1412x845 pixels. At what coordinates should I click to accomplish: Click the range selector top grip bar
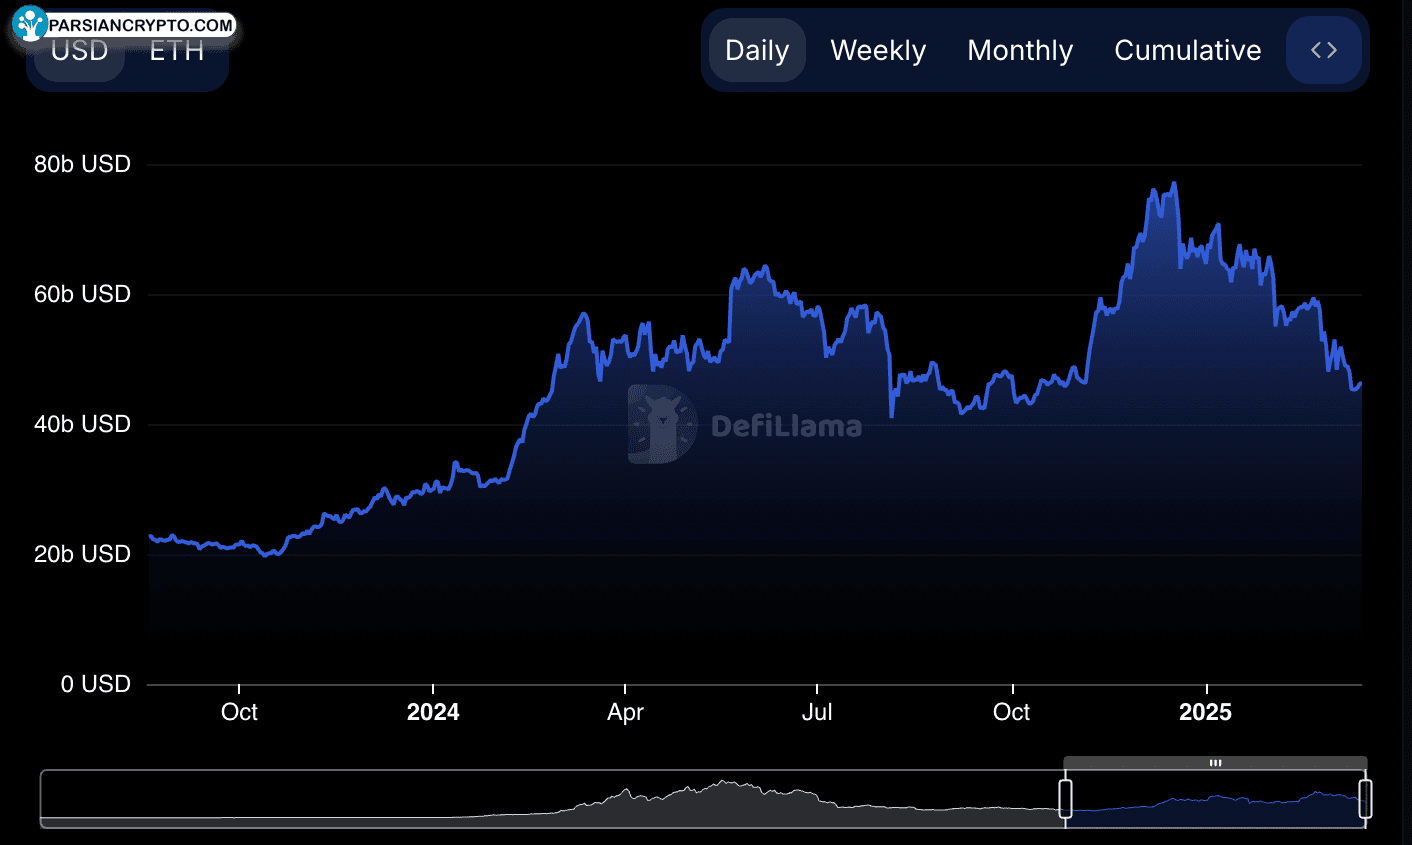point(1215,763)
